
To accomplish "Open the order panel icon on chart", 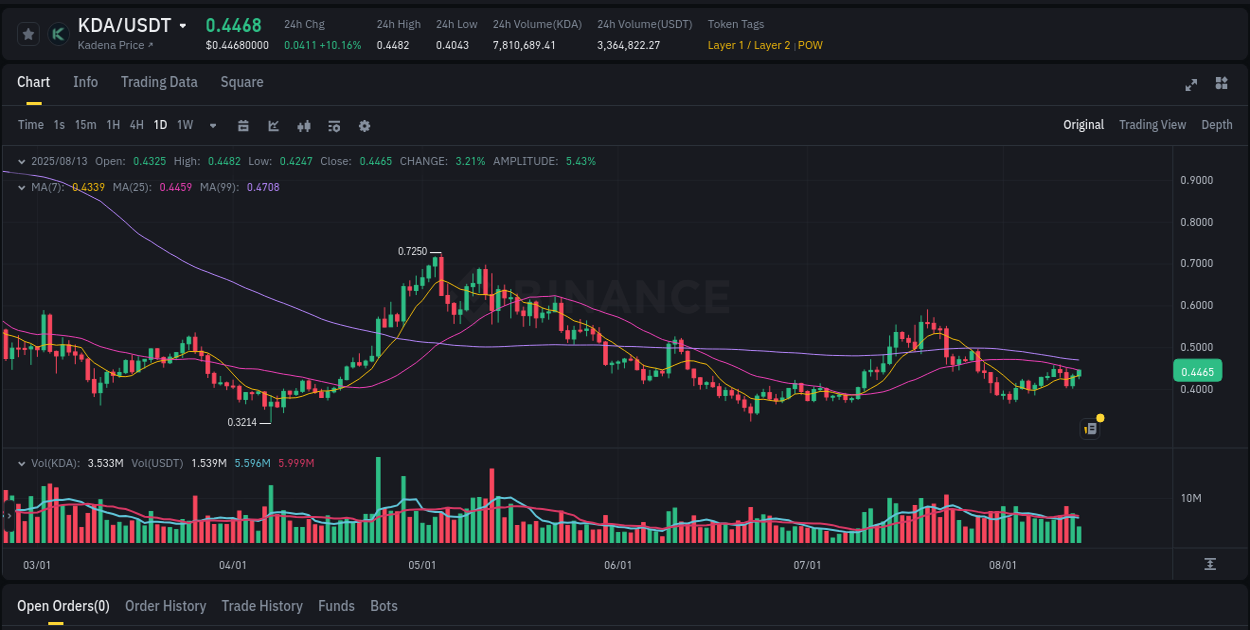I will click(x=1090, y=427).
